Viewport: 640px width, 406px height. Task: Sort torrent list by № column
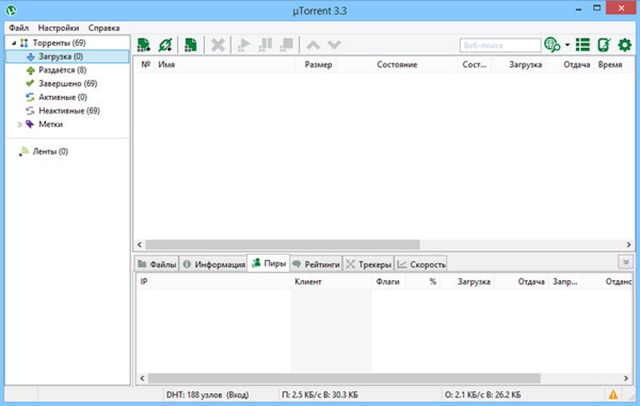click(146, 64)
